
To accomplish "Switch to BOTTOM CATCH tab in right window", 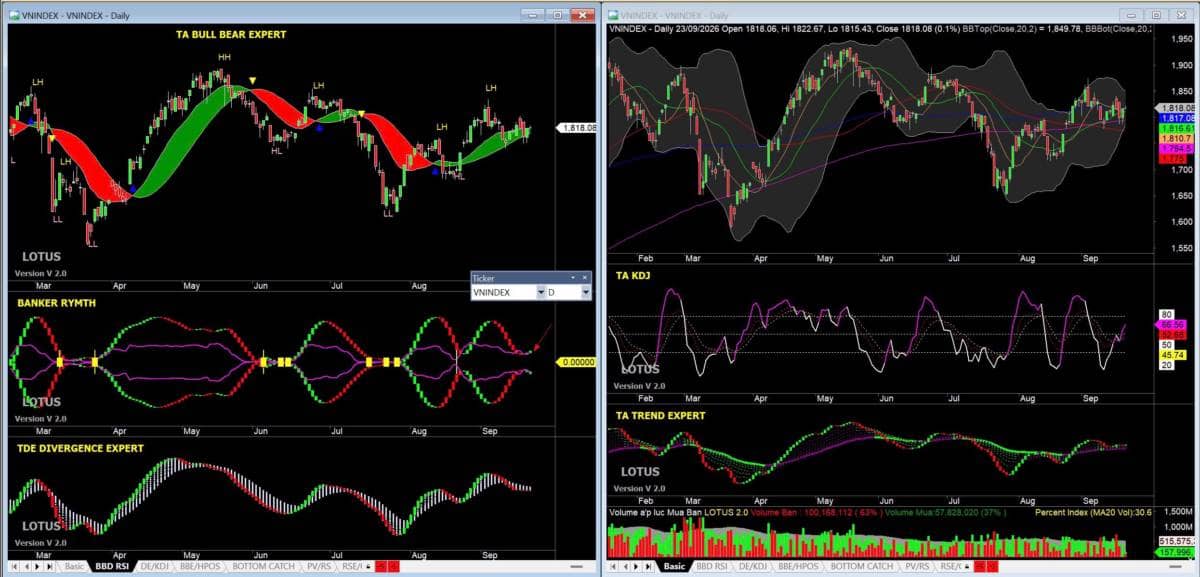I will point(863,566).
